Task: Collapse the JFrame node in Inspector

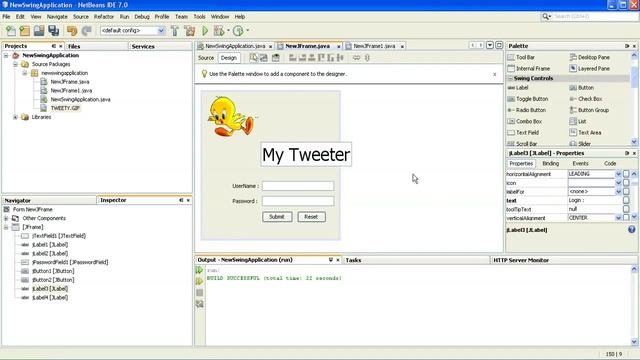Action: click(6, 227)
